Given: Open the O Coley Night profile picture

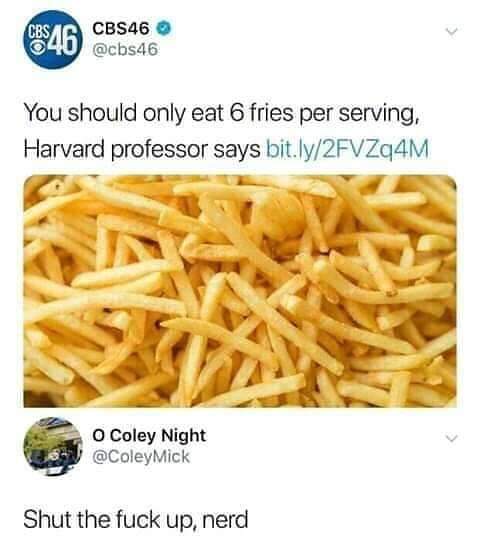Looking at the screenshot, I should click(53, 446).
